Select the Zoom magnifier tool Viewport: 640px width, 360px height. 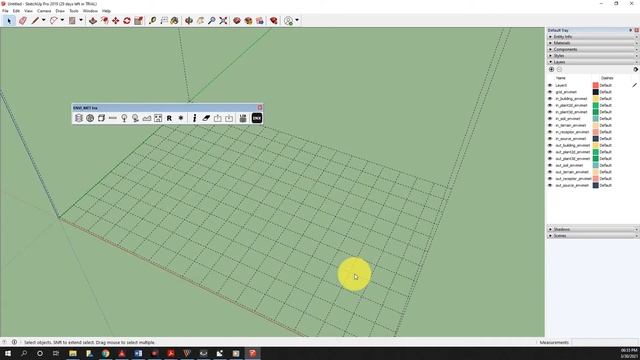[211, 20]
